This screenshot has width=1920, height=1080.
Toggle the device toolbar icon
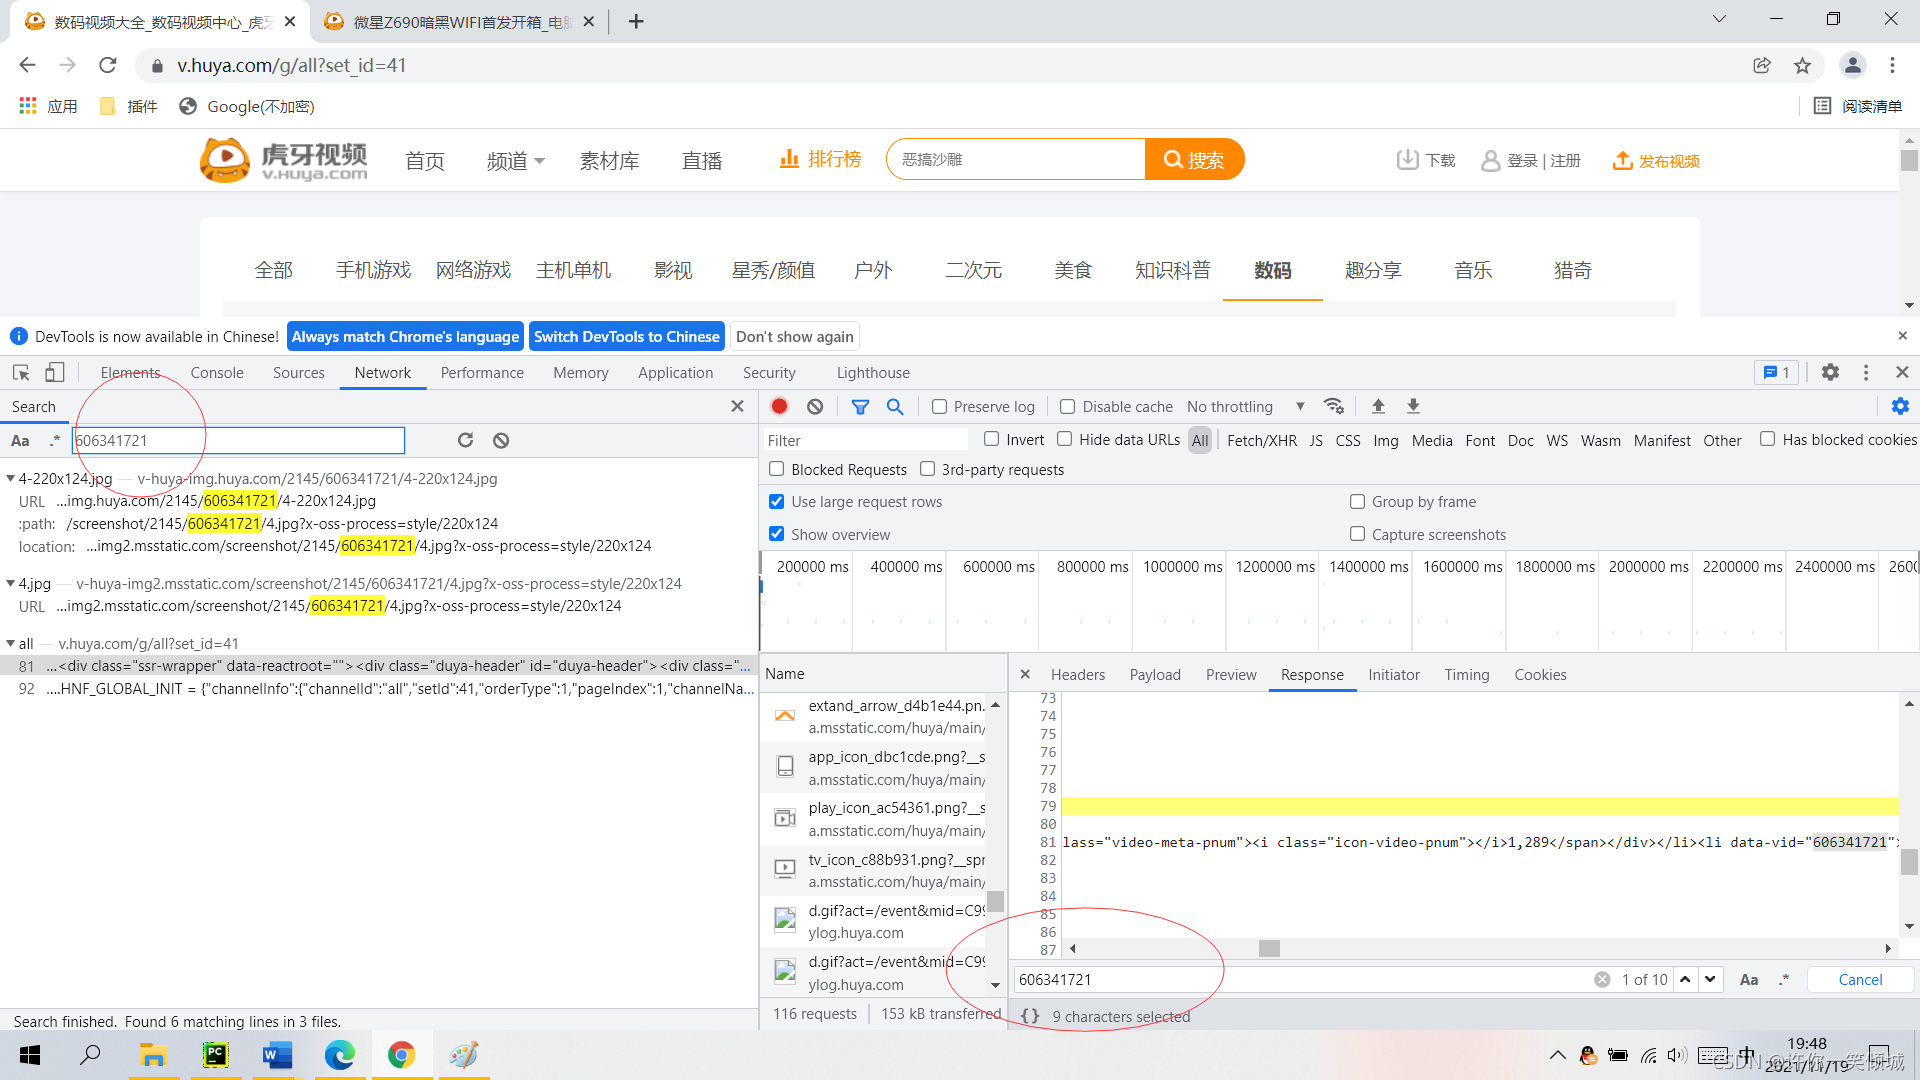click(55, 372)
